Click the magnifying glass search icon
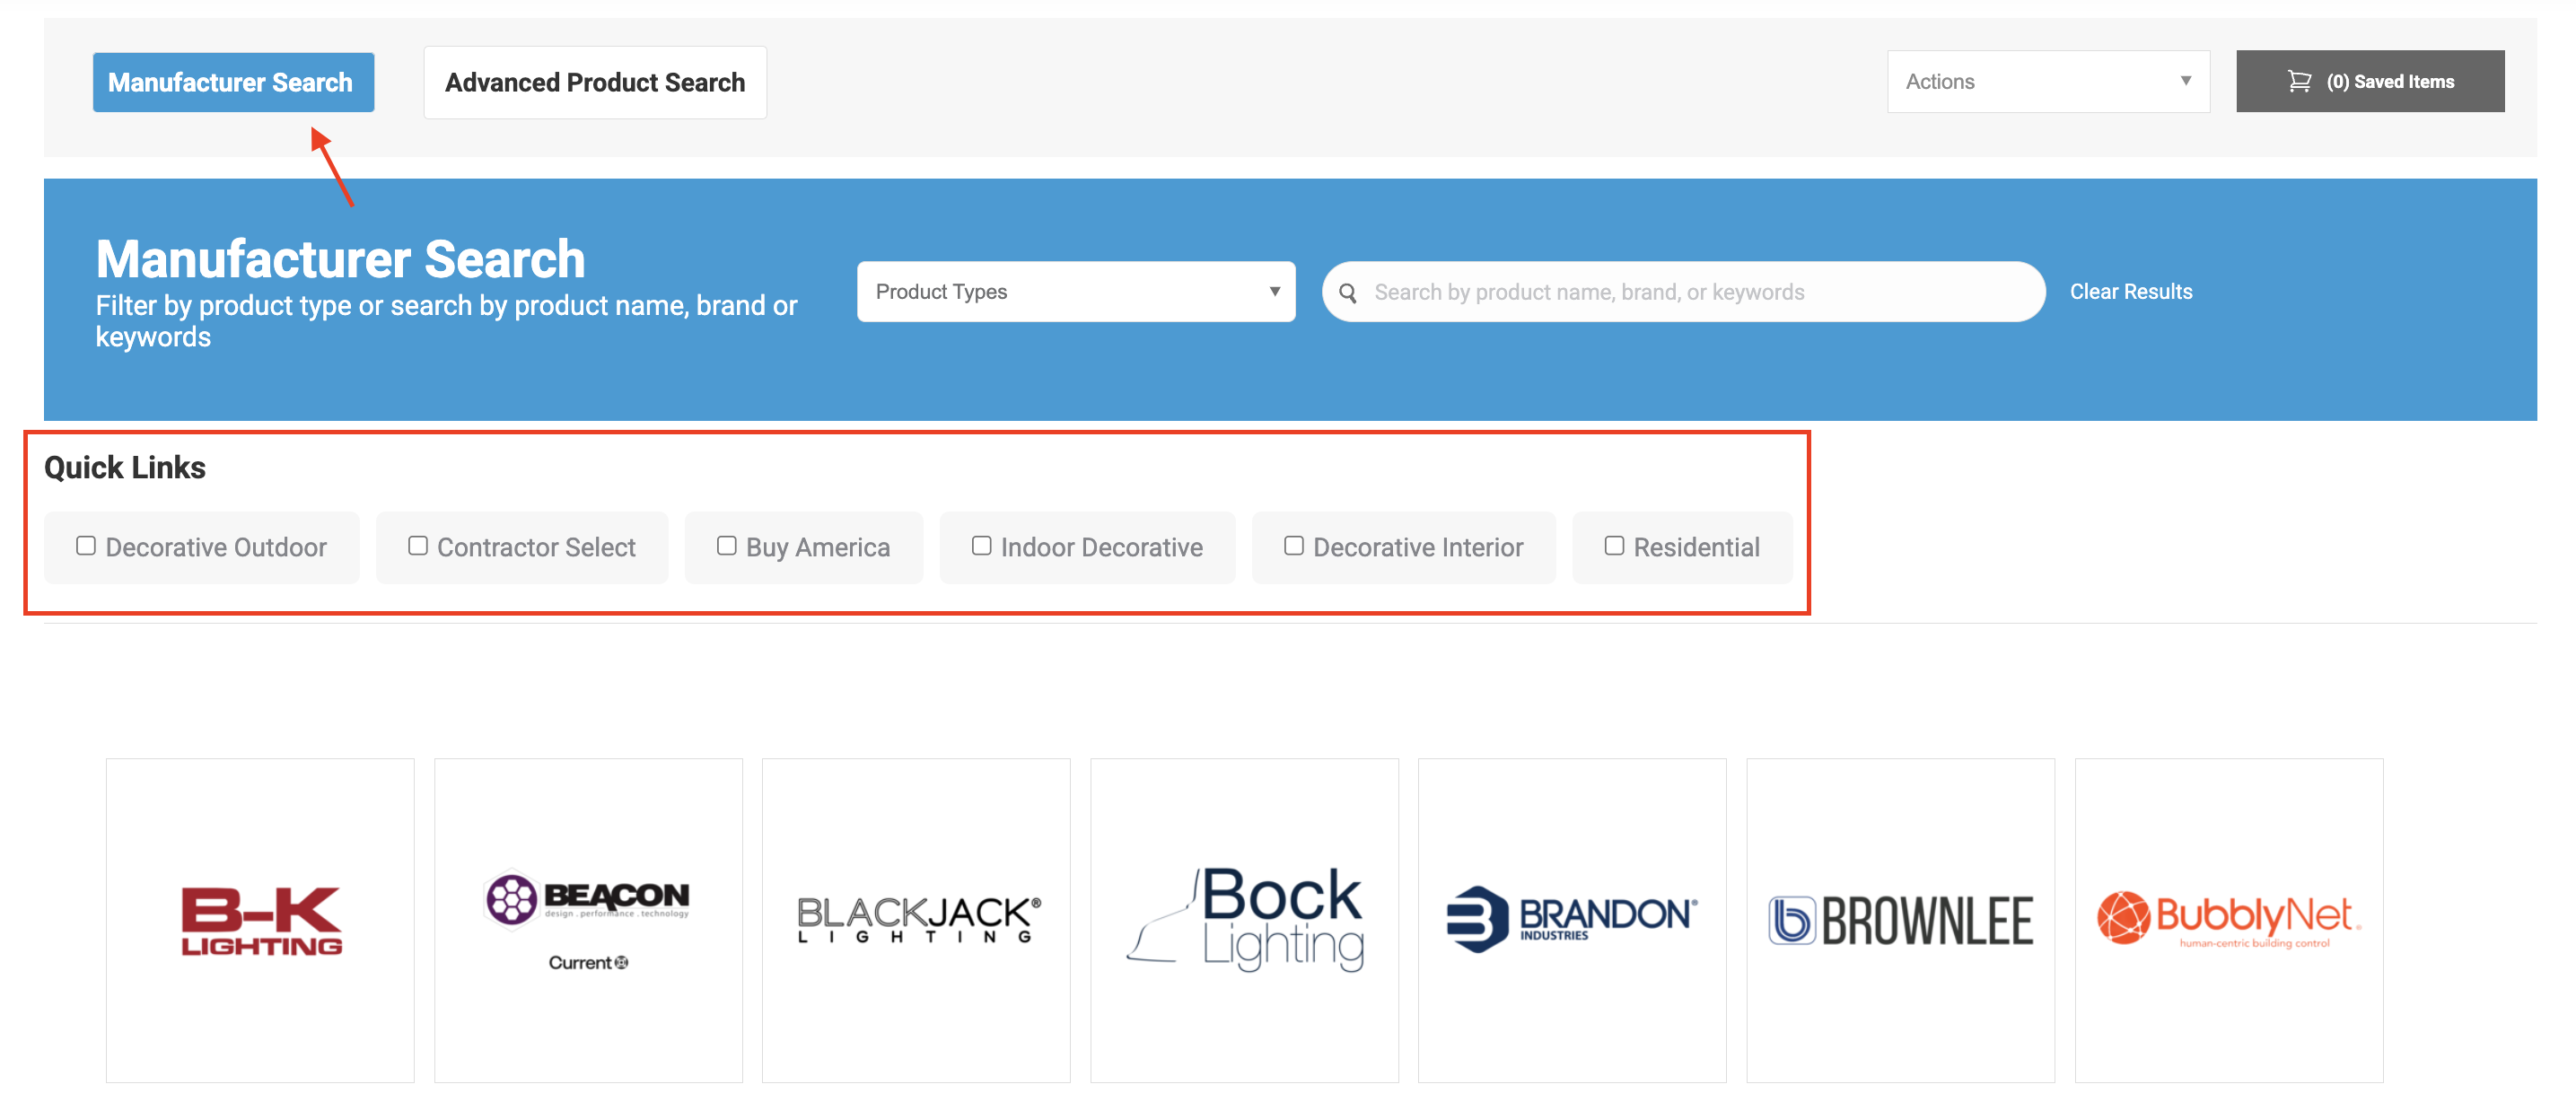The image size is (2576, 1102). [1348, 293]
